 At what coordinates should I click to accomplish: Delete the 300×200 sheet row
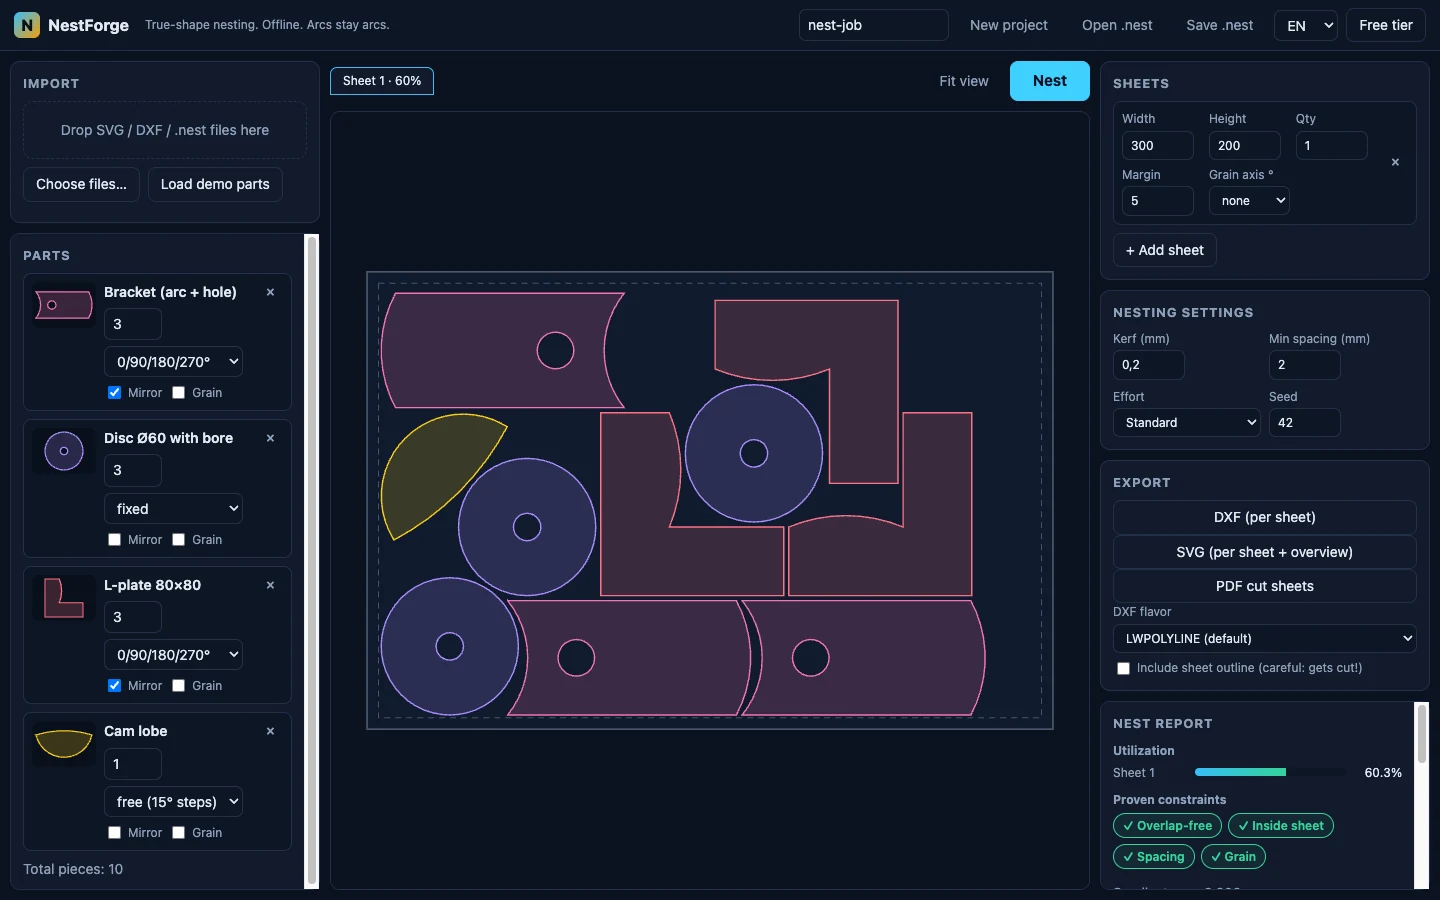point(1395,162)
